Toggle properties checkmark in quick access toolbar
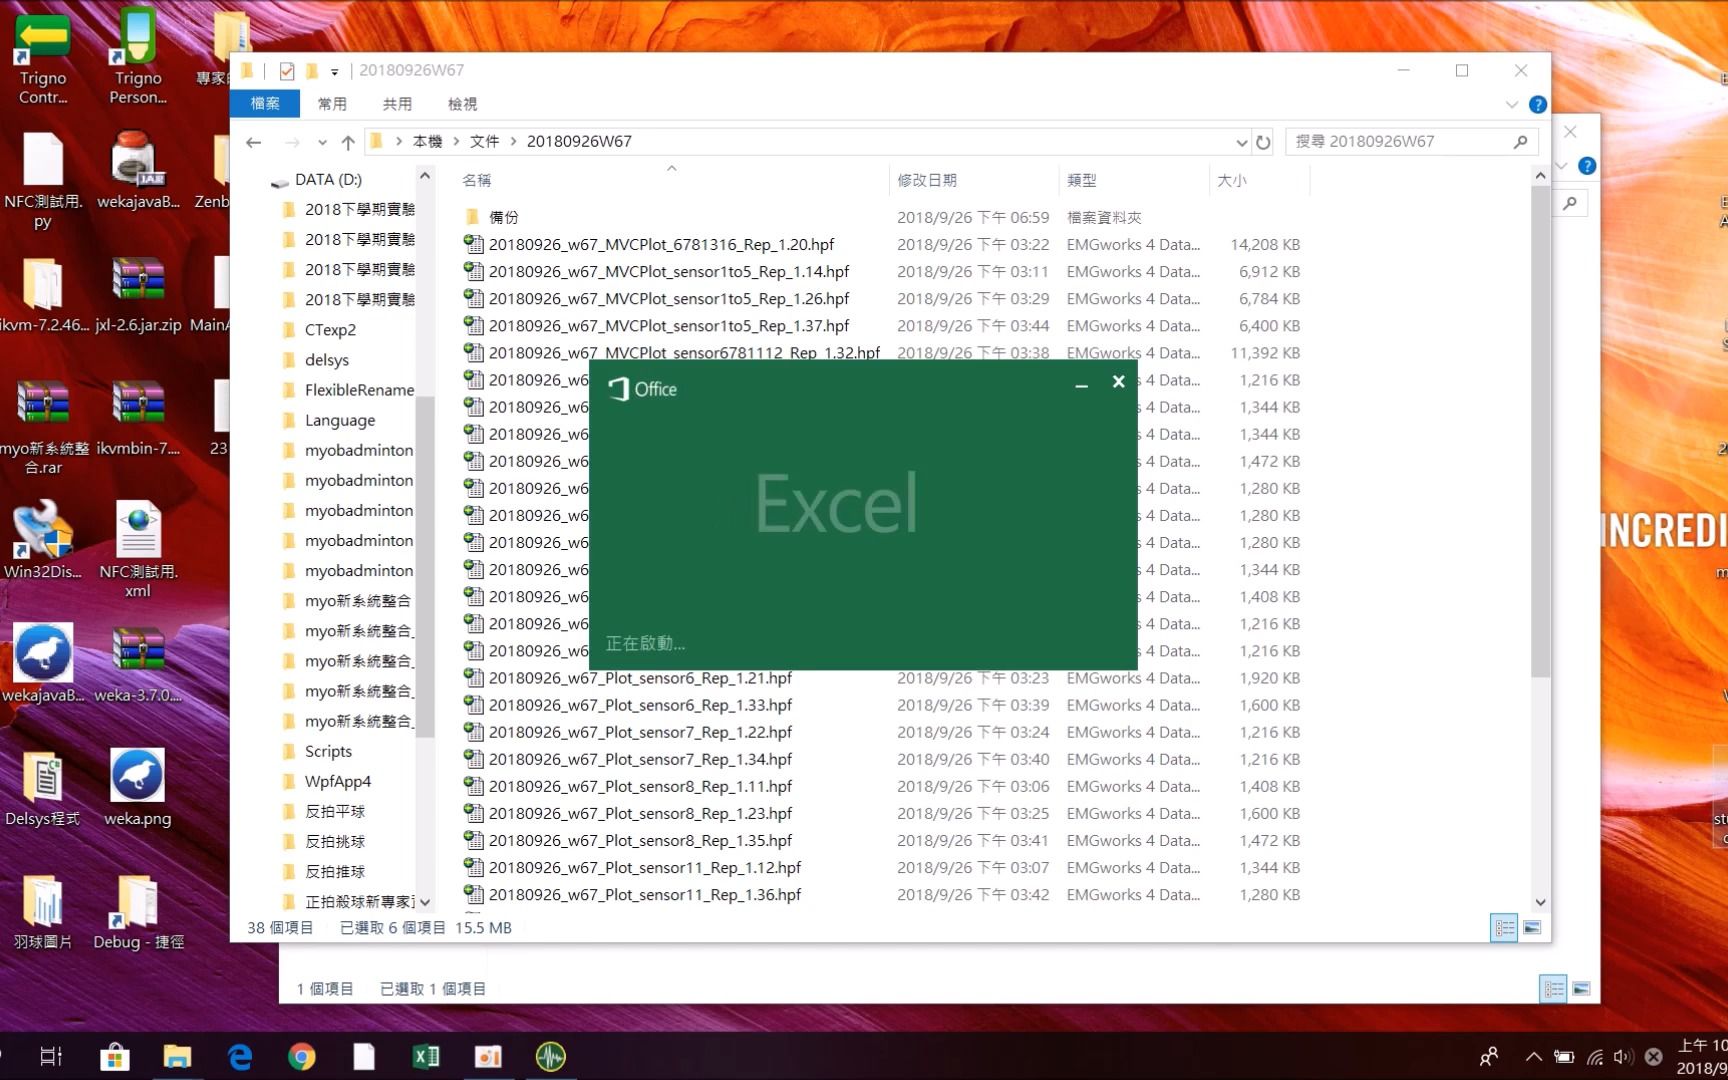 coord(287,71)
